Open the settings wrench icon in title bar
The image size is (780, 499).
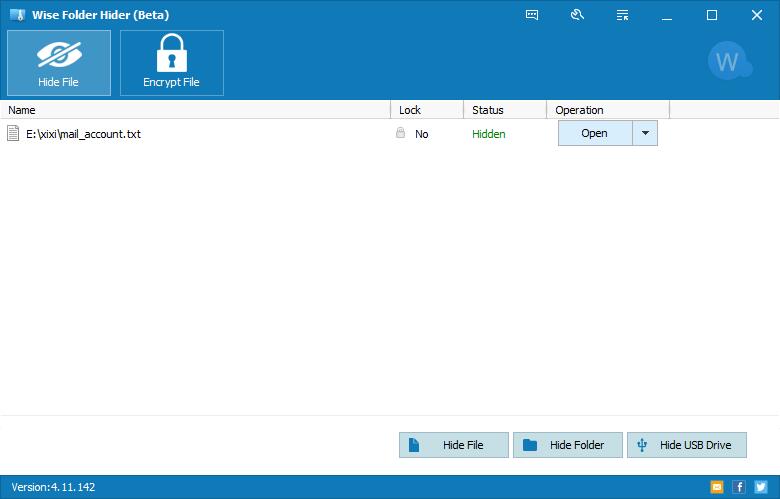click(577, 15)
